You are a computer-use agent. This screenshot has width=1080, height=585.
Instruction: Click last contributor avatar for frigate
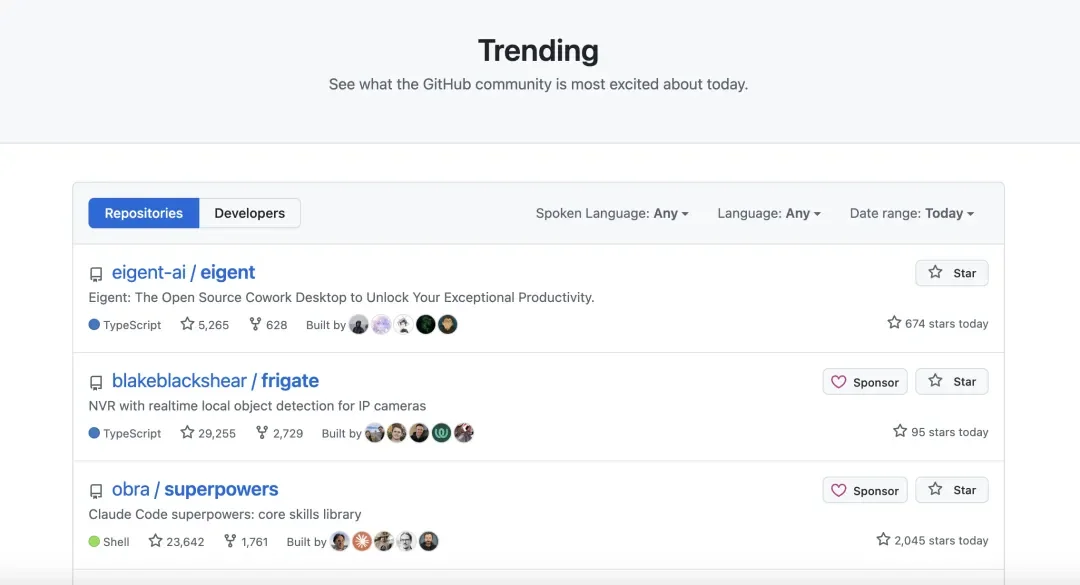[x=464, y=433]
